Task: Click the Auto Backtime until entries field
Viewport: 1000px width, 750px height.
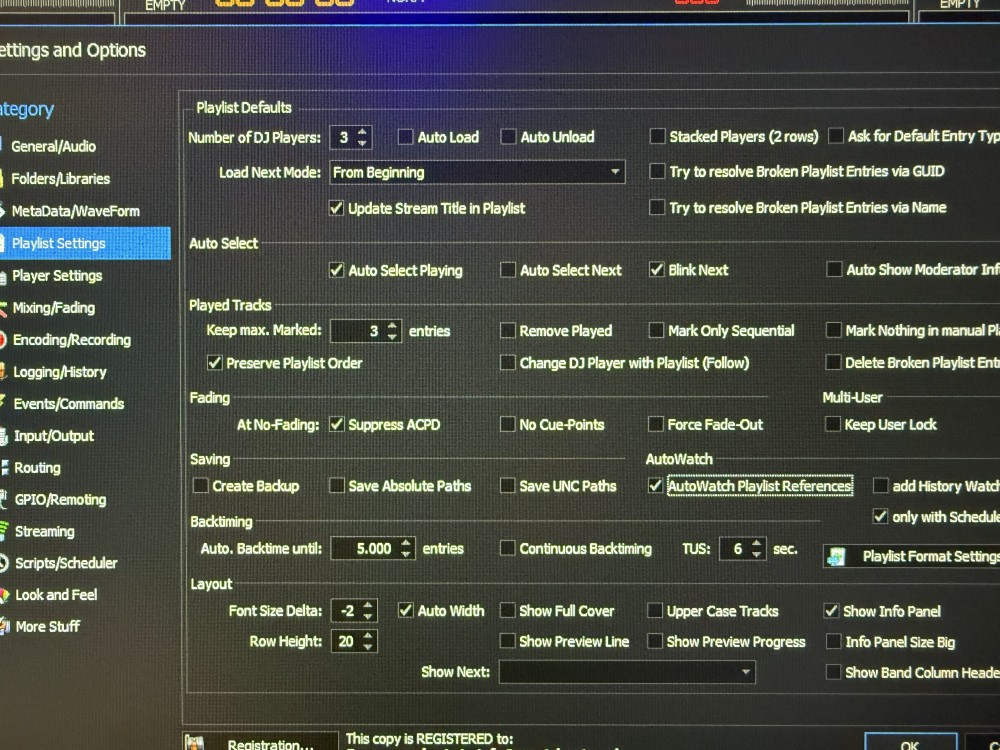Action: tap(365, 548)
